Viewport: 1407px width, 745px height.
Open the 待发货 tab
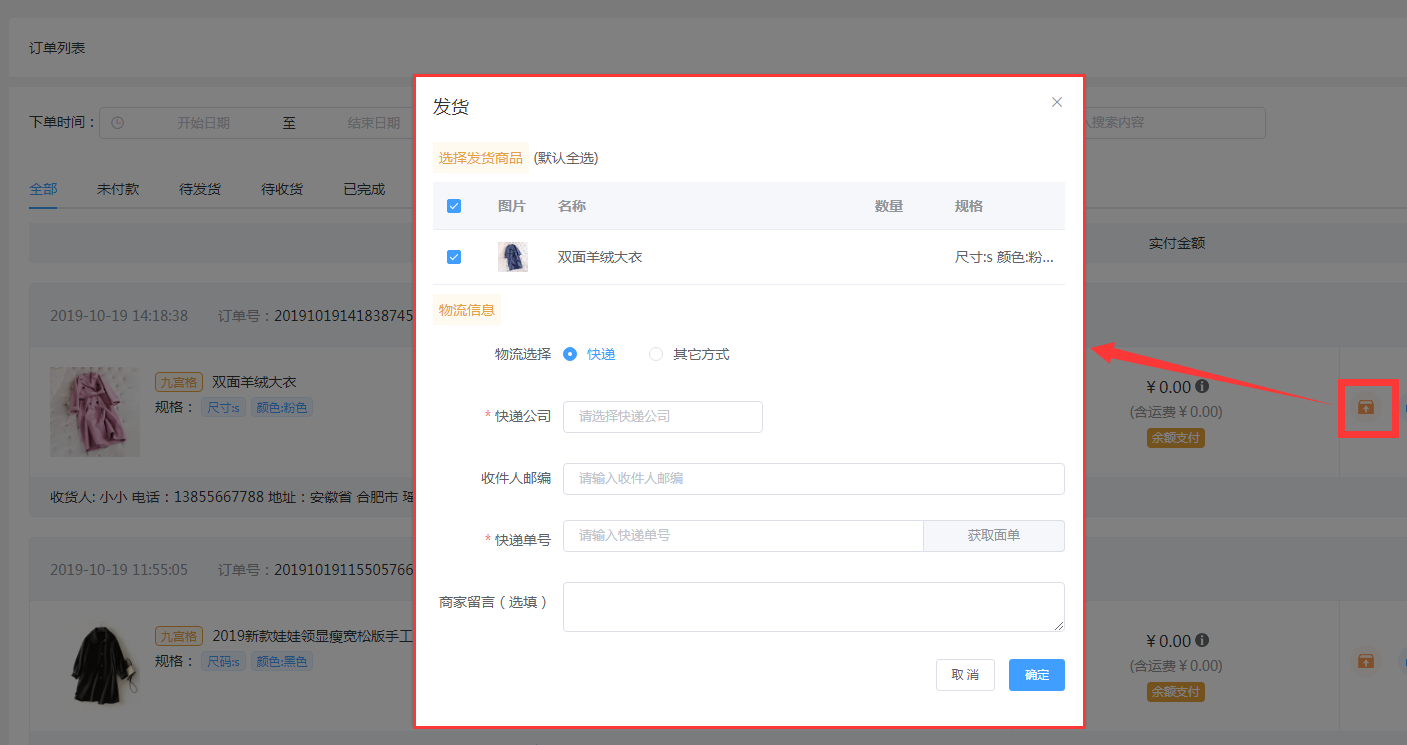pos(200,189)
